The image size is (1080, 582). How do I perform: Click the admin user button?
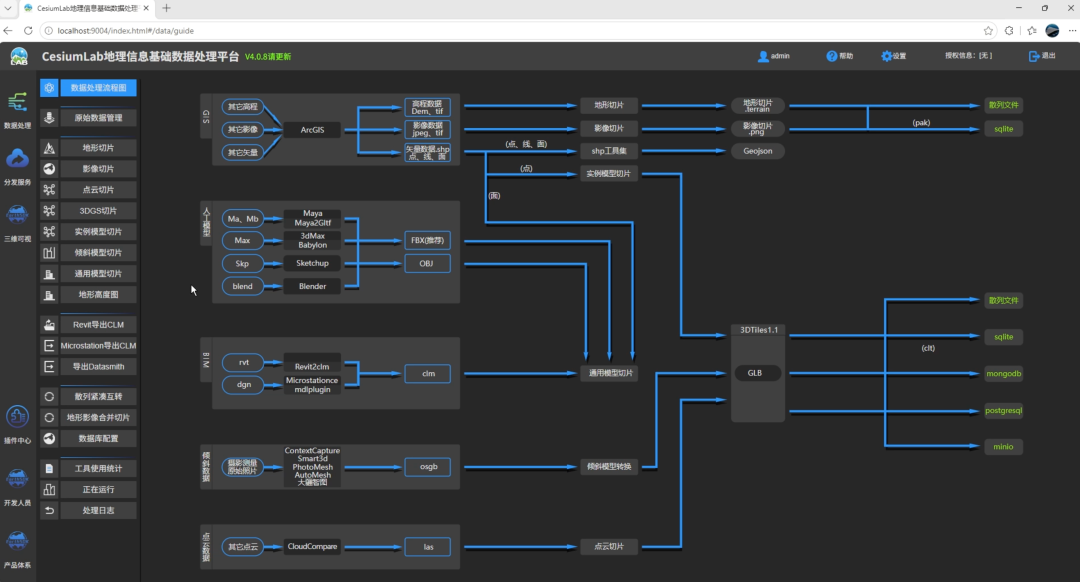(x=773, y=56)
